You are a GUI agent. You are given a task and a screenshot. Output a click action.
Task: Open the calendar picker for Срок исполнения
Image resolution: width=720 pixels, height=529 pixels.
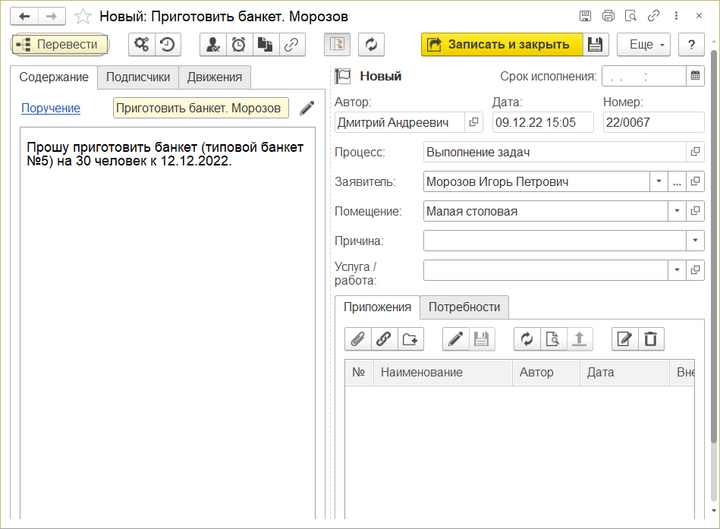click(x=695, y=76)
